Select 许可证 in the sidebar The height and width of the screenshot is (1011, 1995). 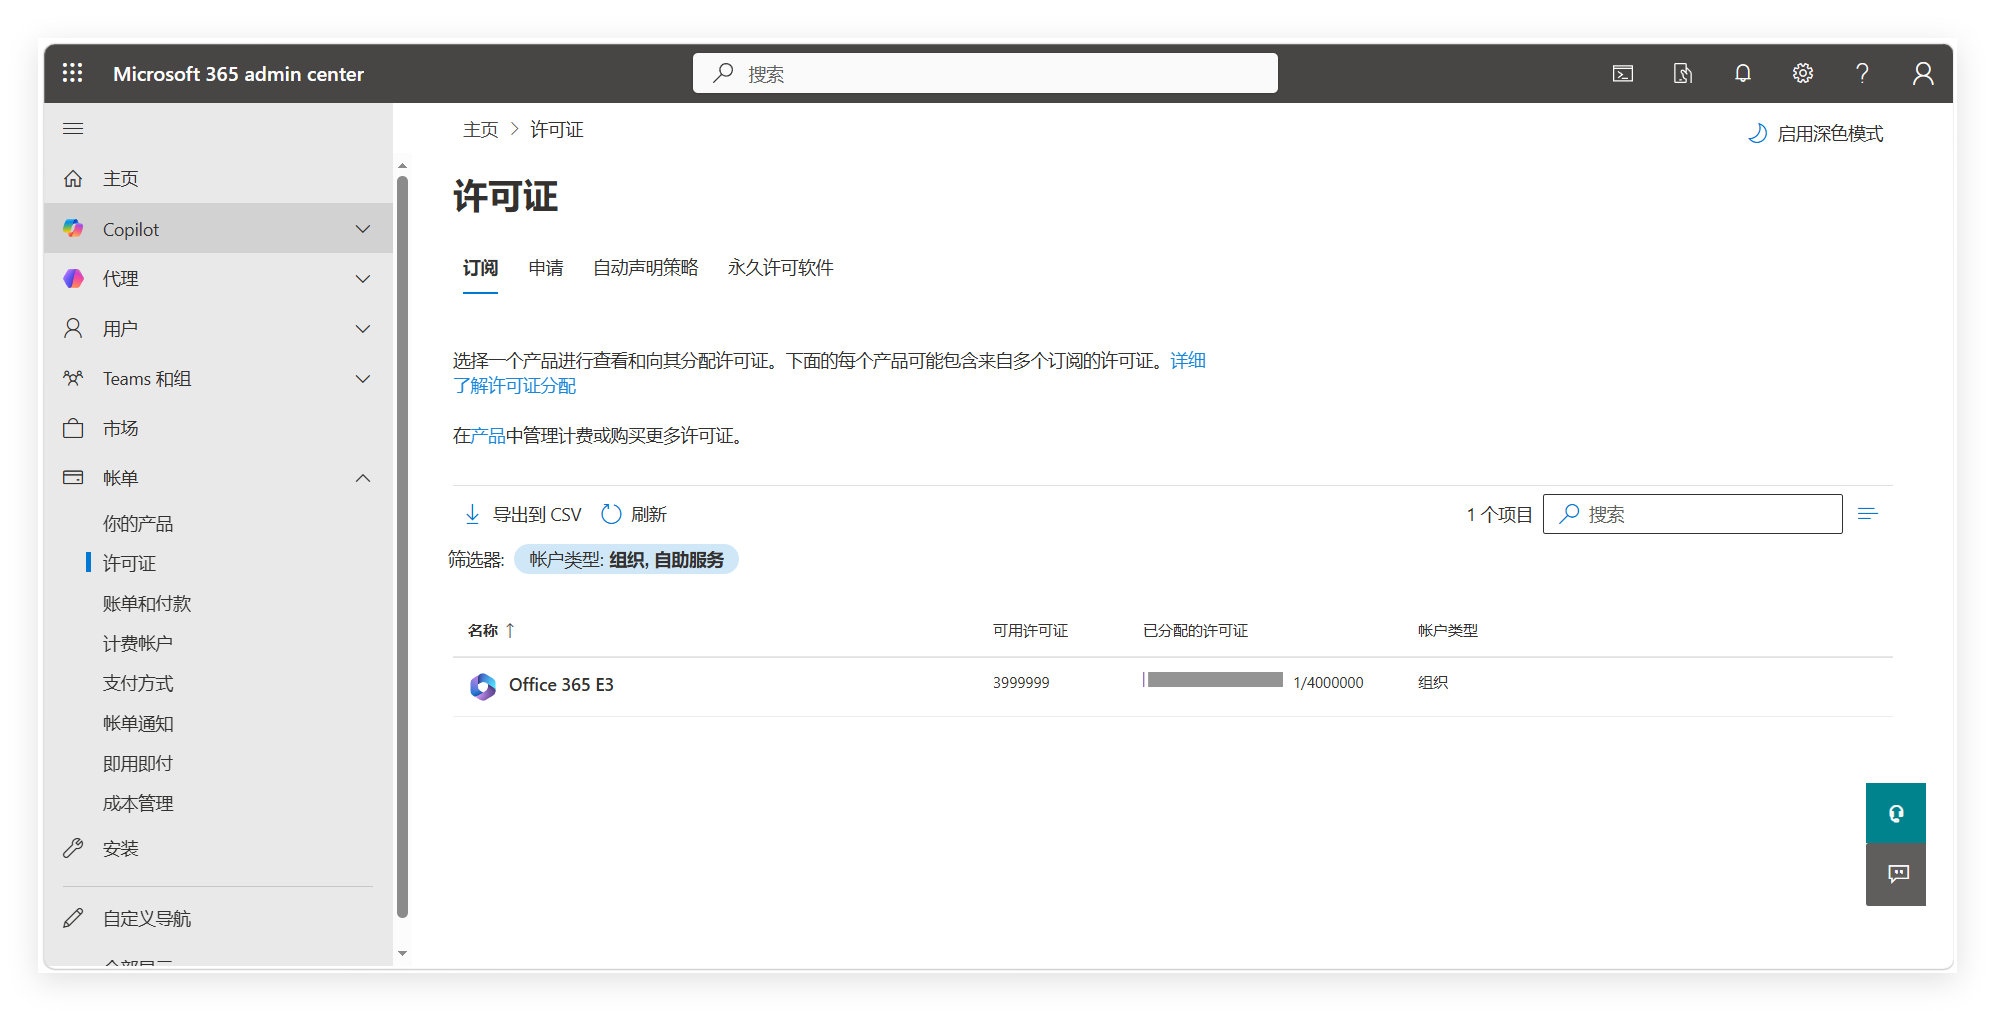(129, 564)
